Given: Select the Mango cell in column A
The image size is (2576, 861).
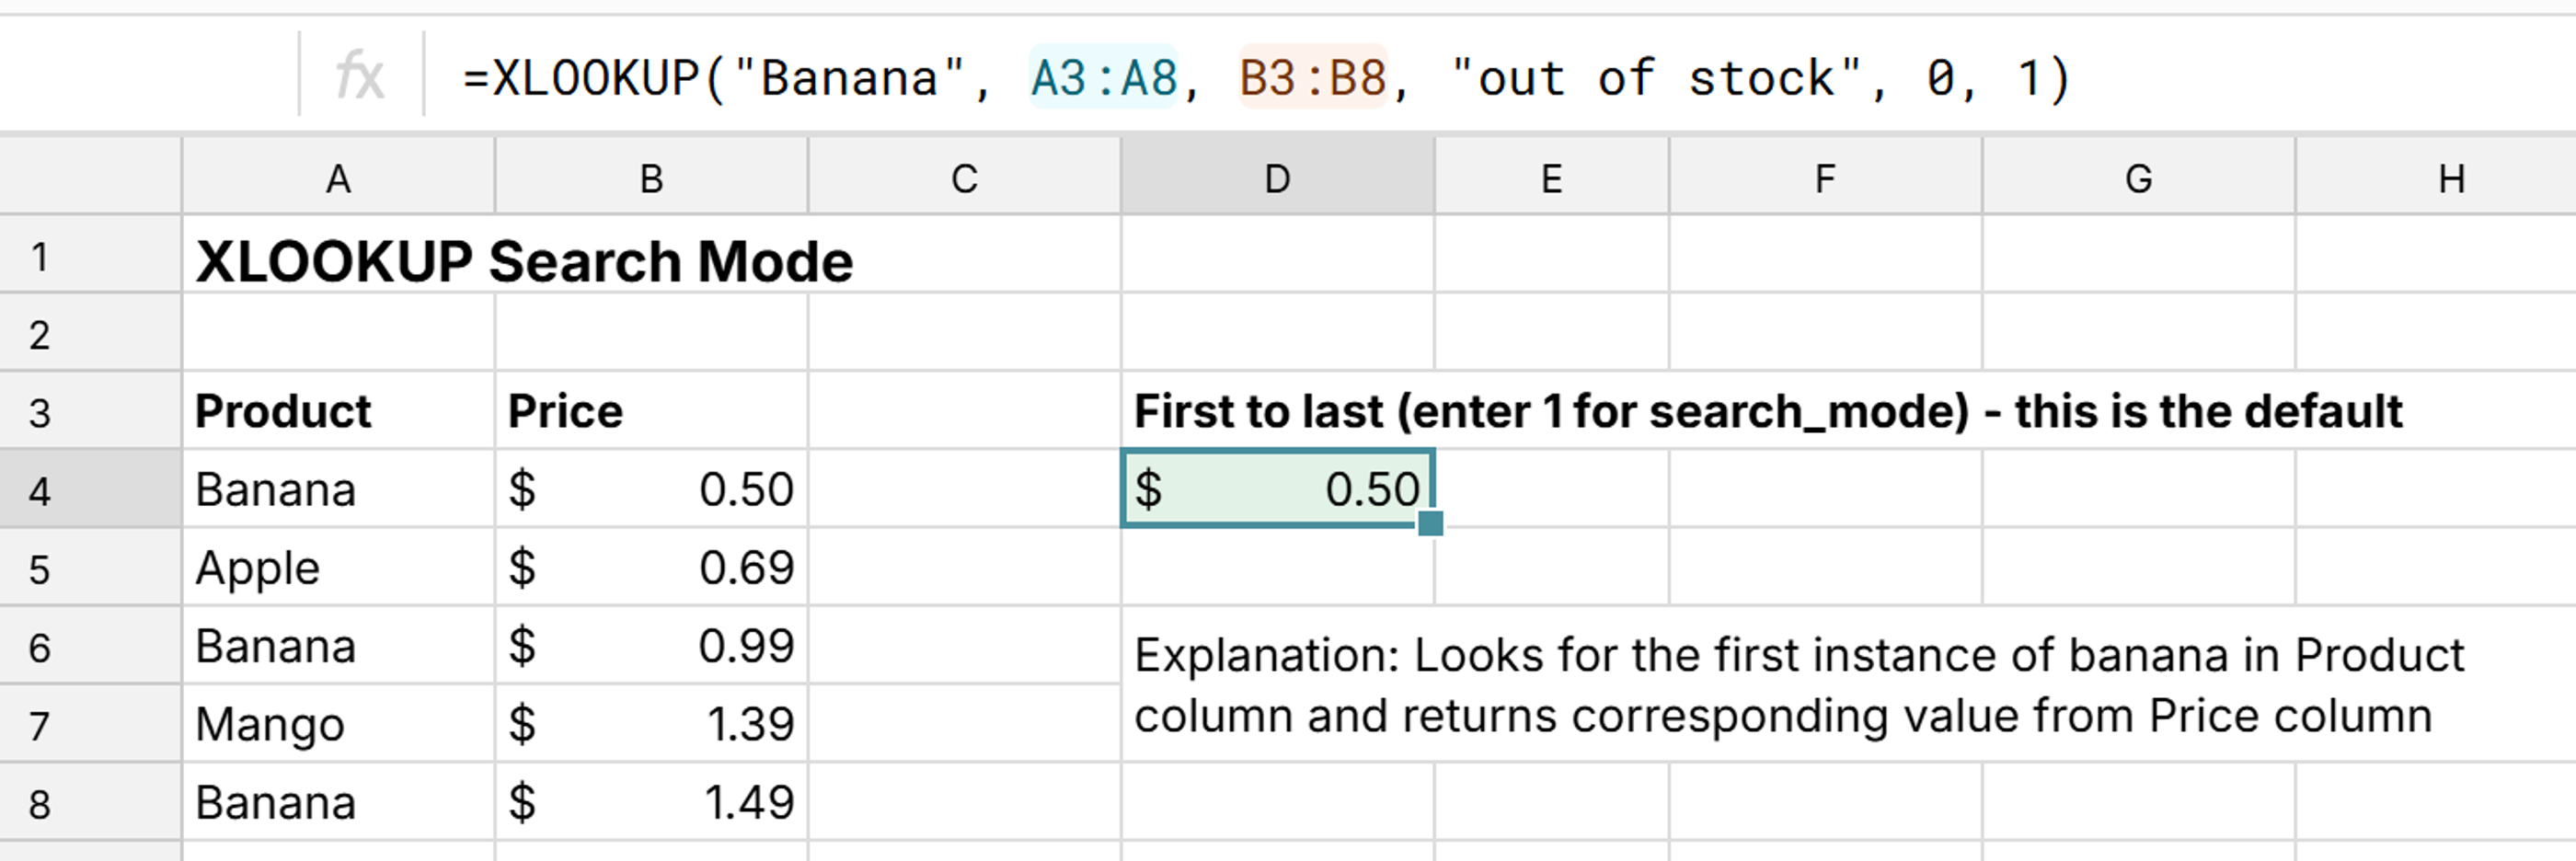Looking at the screenshot, I should pyautogui.click(x=338, y=722).
